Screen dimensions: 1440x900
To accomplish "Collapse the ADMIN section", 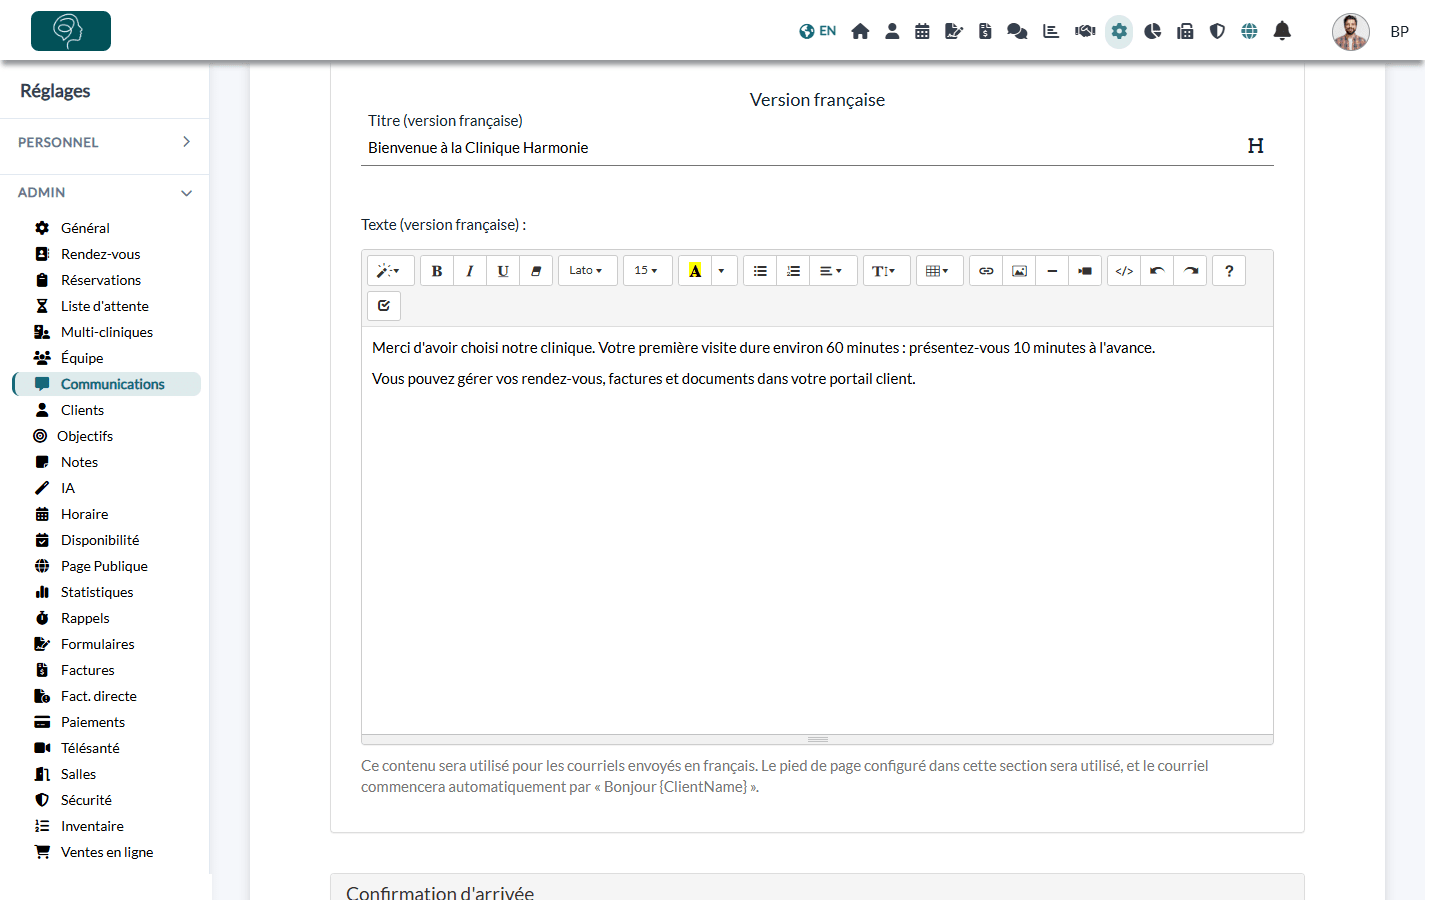I will click(x=104, y=192).
